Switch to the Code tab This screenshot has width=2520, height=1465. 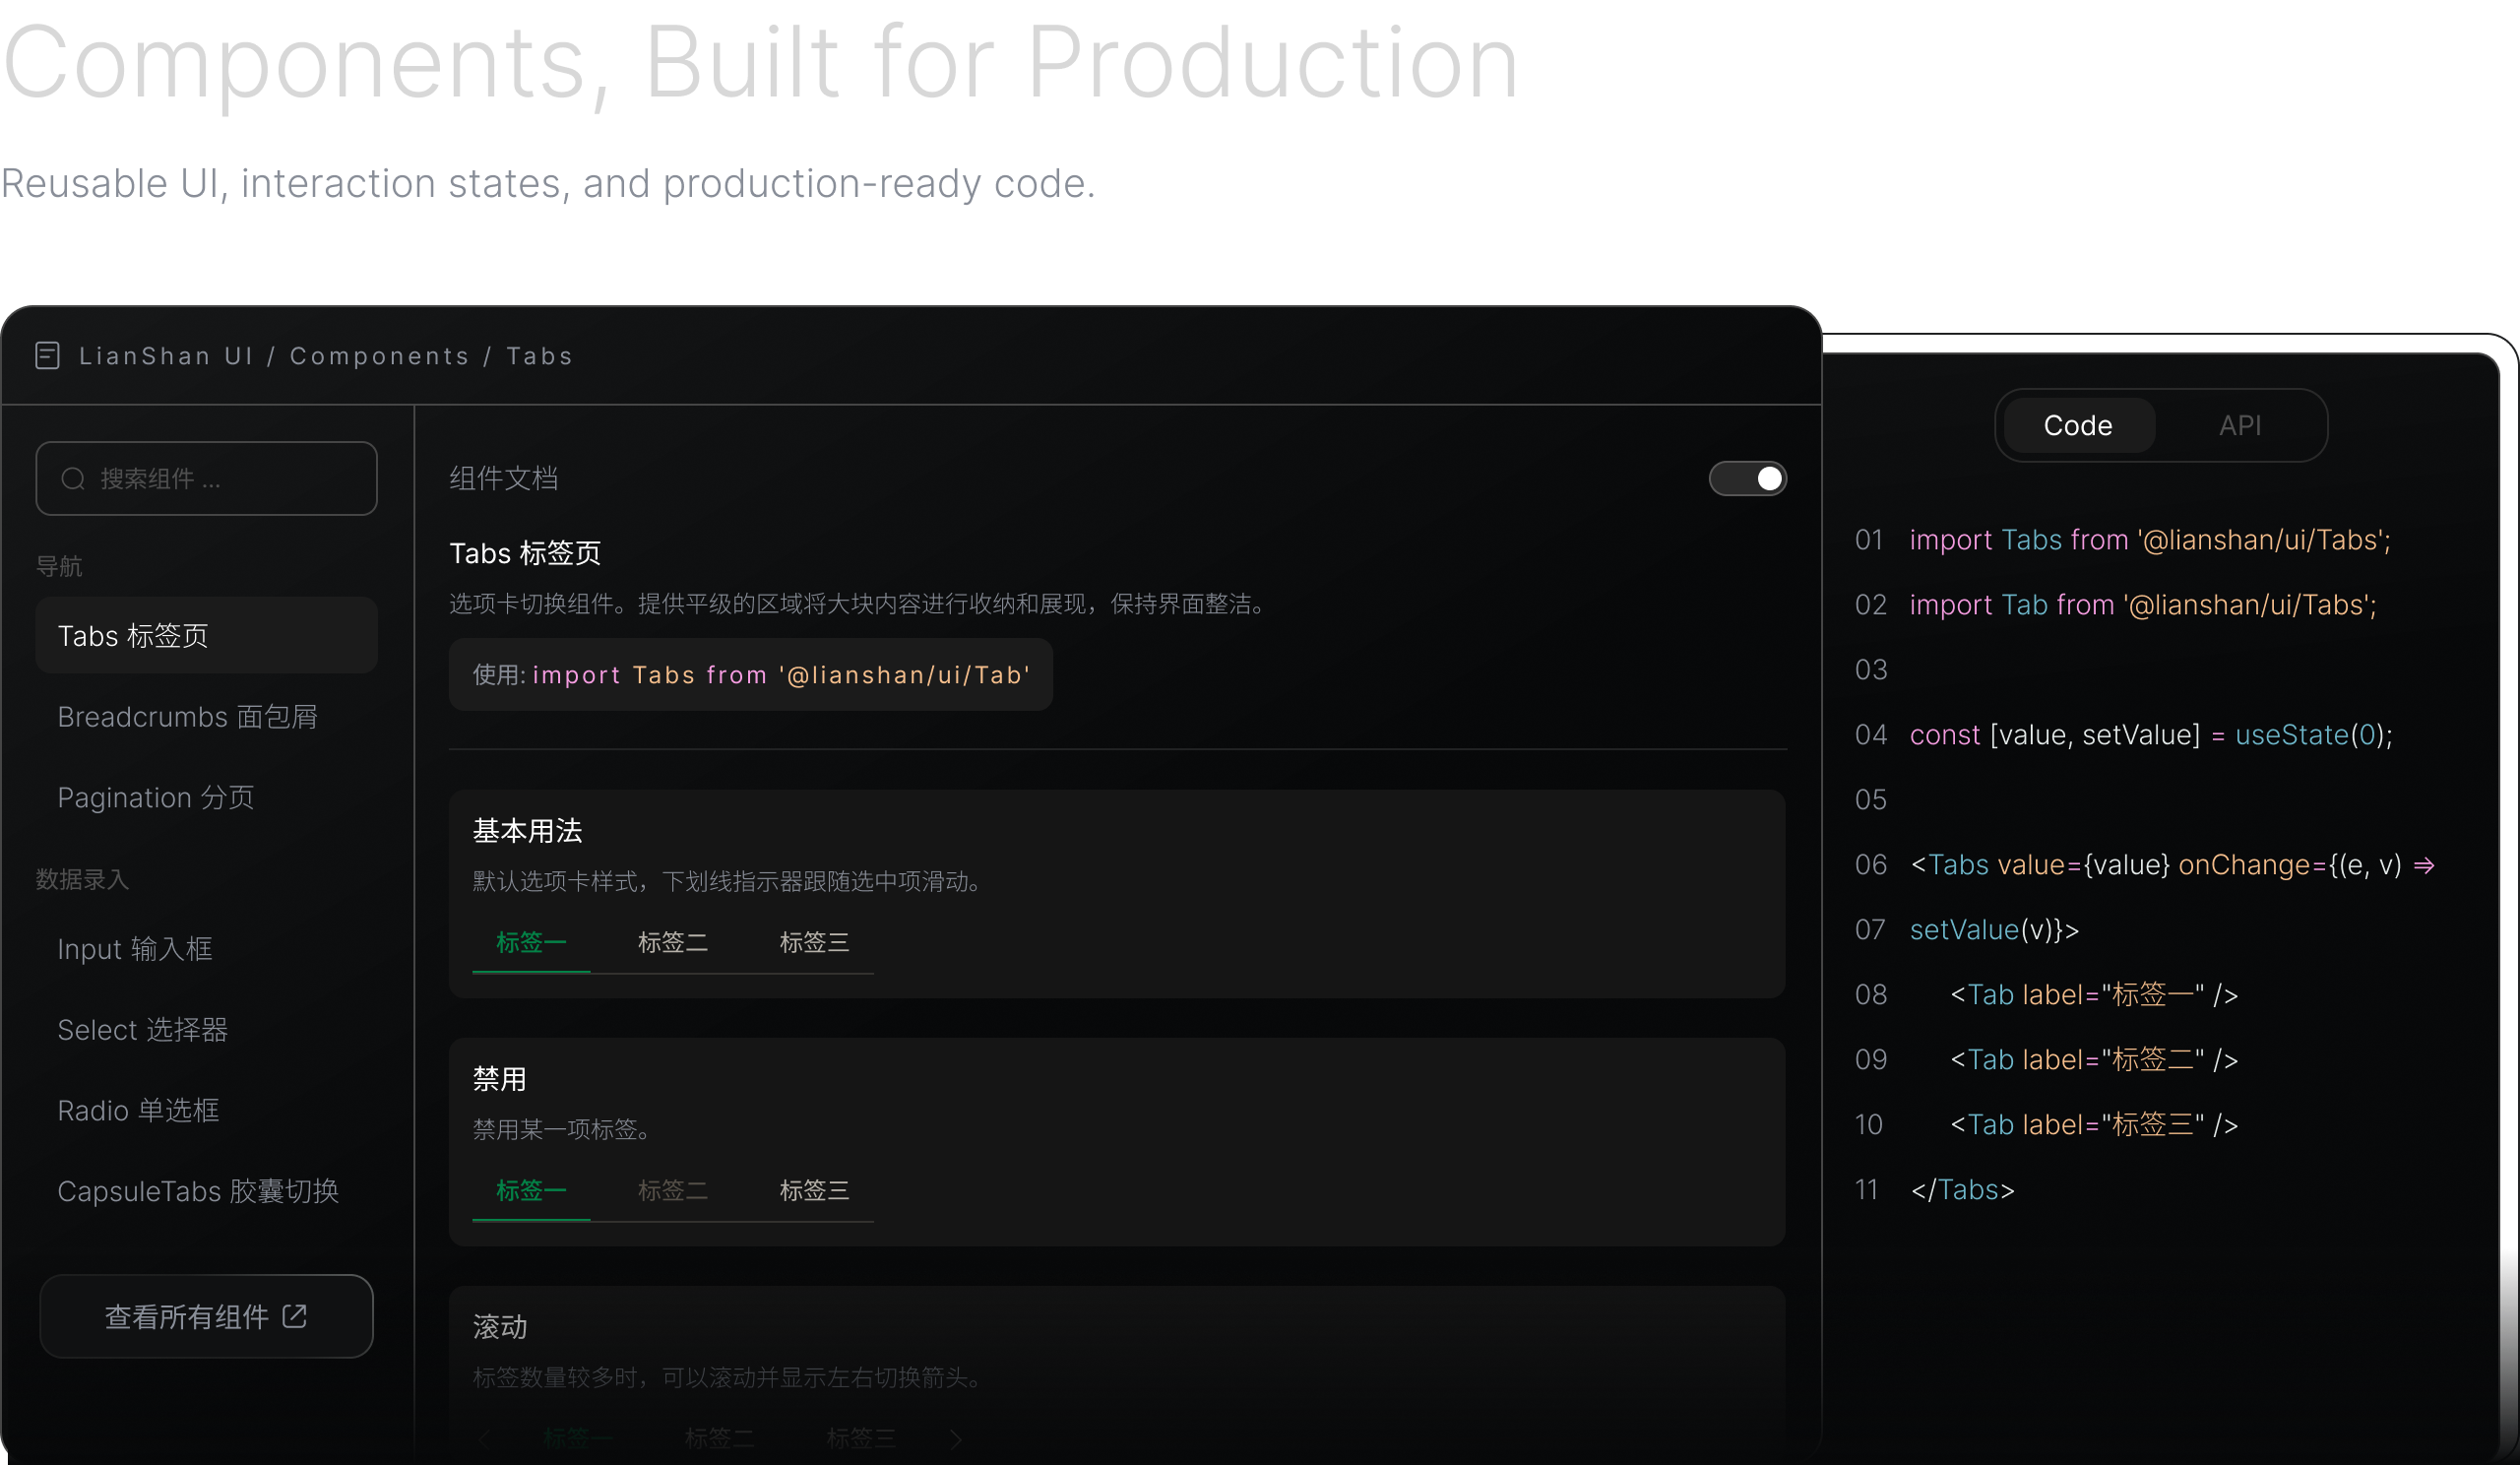(x=2078, y=425)
